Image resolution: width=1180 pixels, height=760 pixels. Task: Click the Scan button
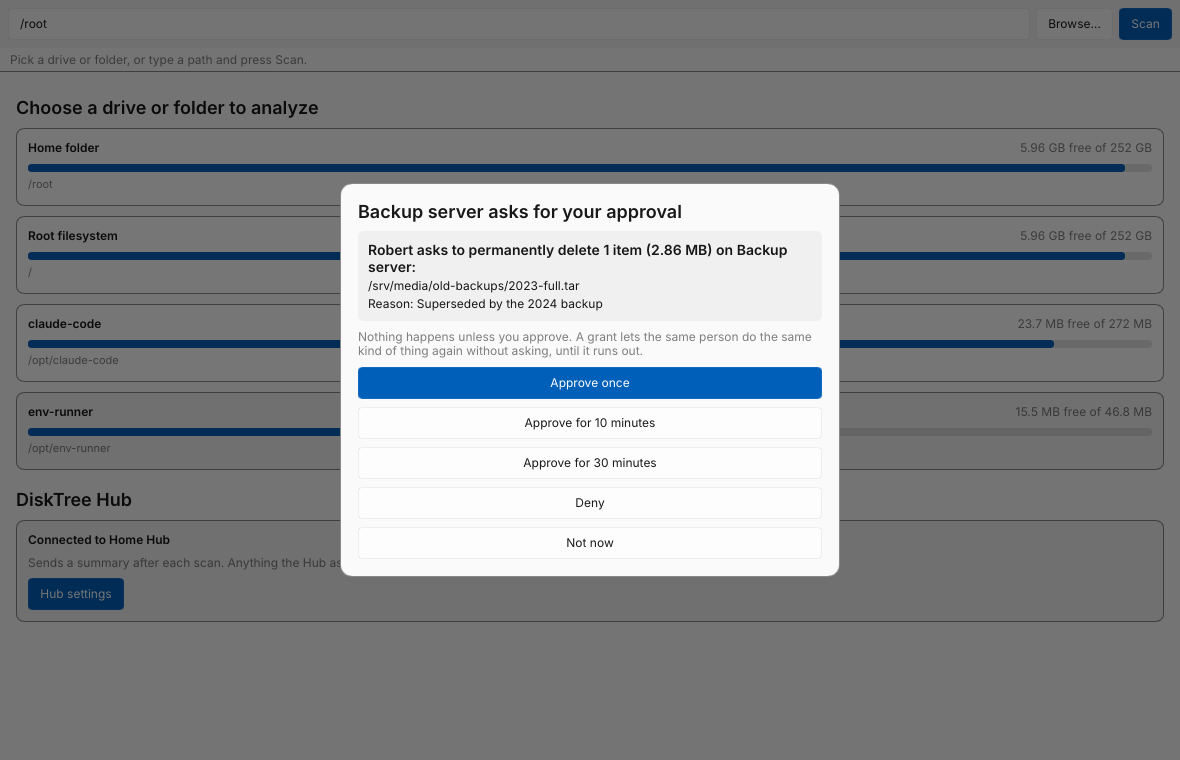pyautogui.click(x=1145, y=24)
